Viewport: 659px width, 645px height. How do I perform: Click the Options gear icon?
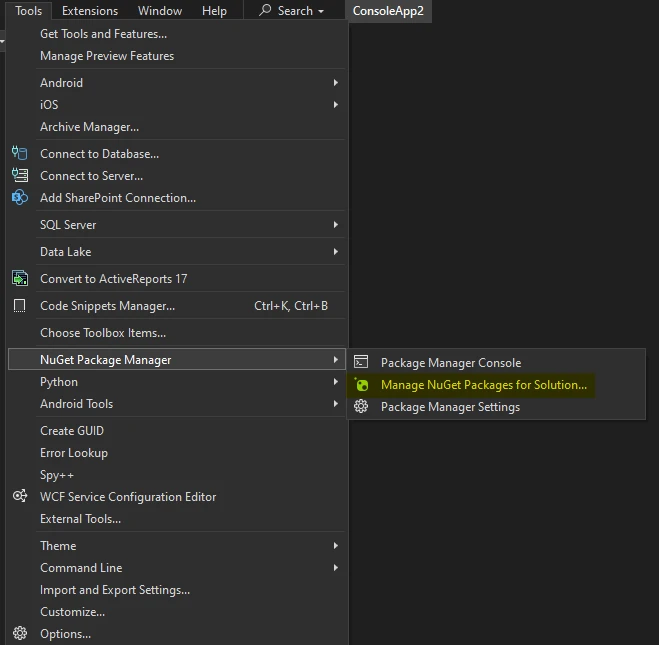click(x=19, y=634)
